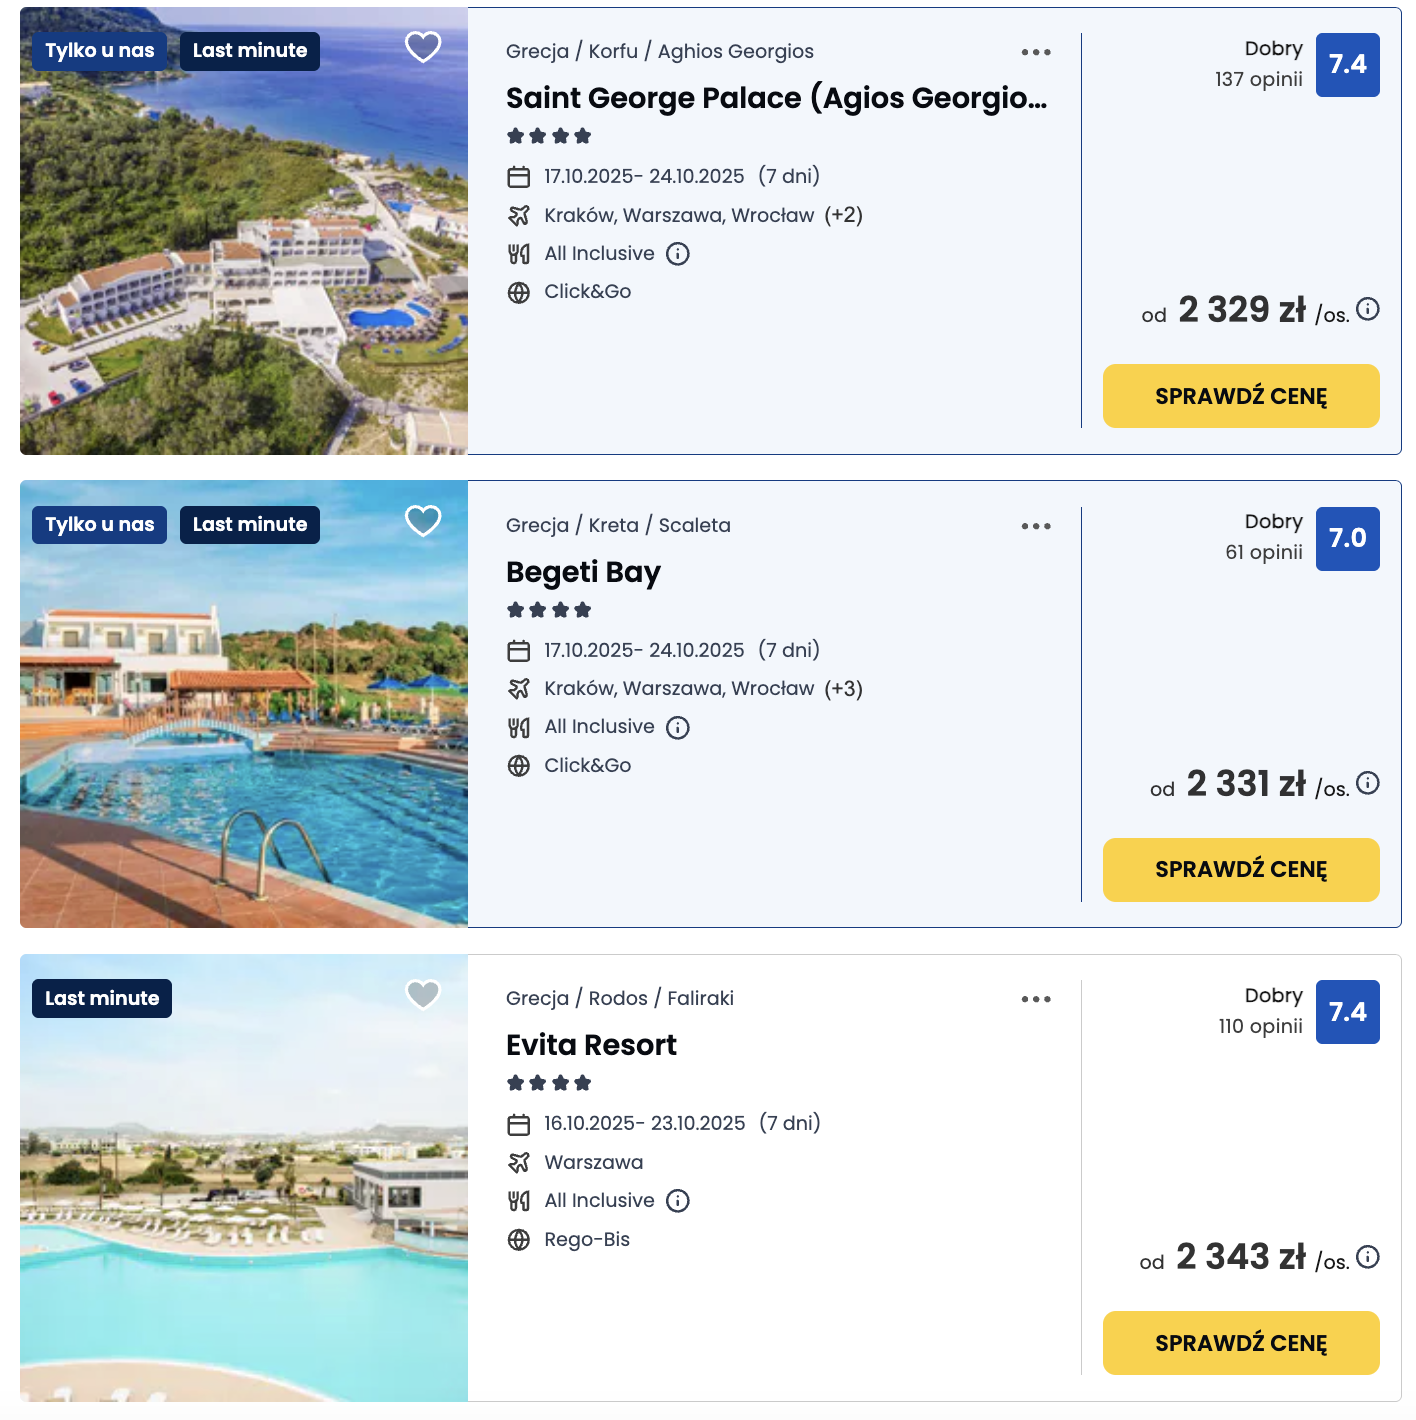Open the info tooltip next to 2 329 zł price
Image resolution: width=1416 pixels, height=1420 pixels.
point(1367,310)
